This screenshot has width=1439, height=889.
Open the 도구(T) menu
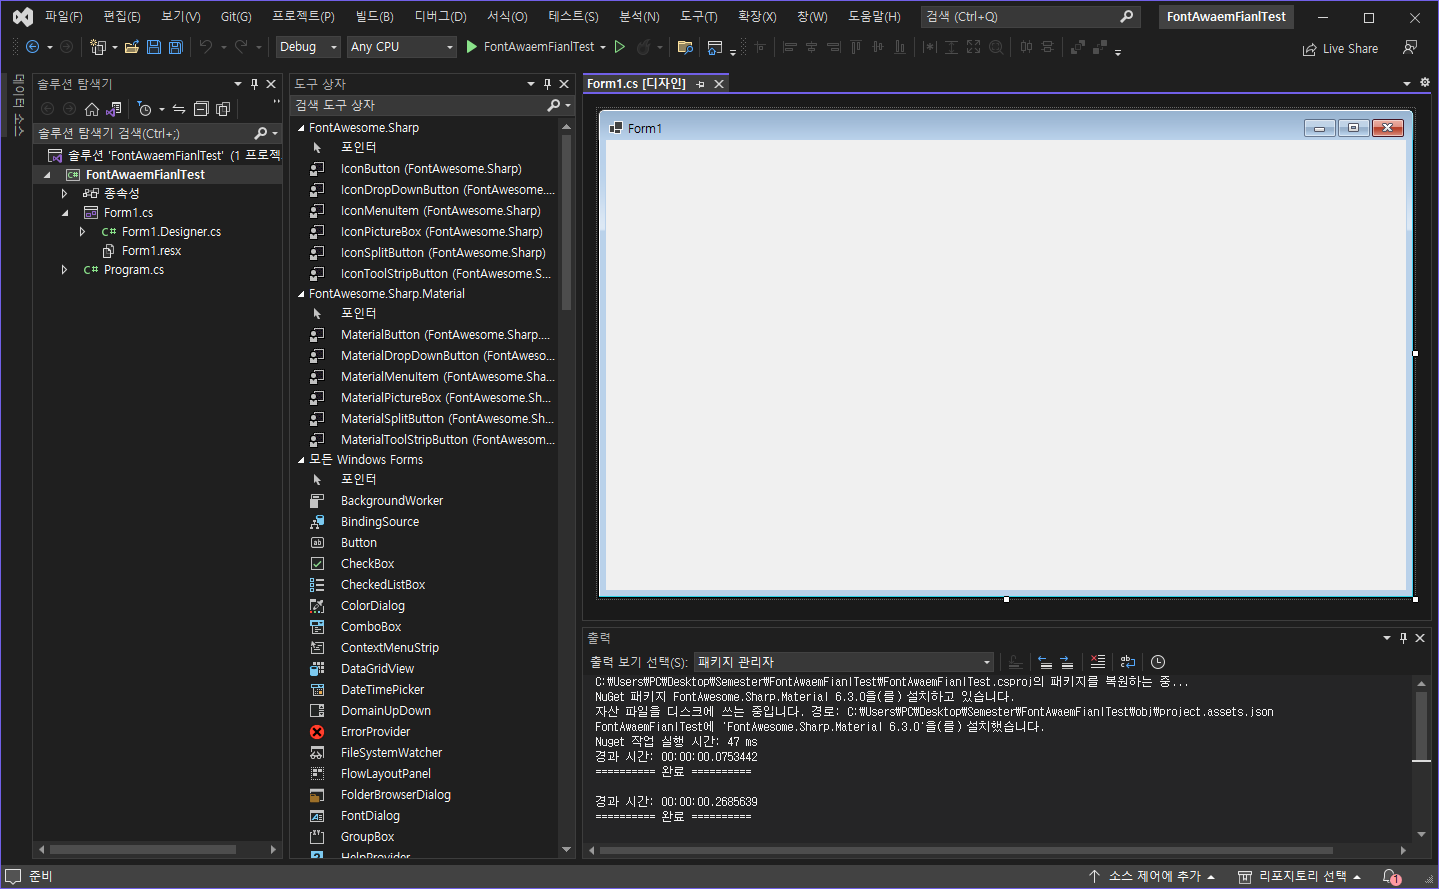click(x=699, y=17)
